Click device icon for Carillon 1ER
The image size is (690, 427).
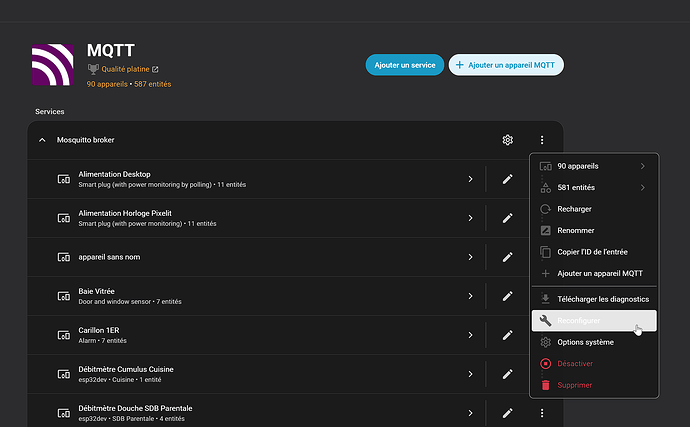coord(64,335)
